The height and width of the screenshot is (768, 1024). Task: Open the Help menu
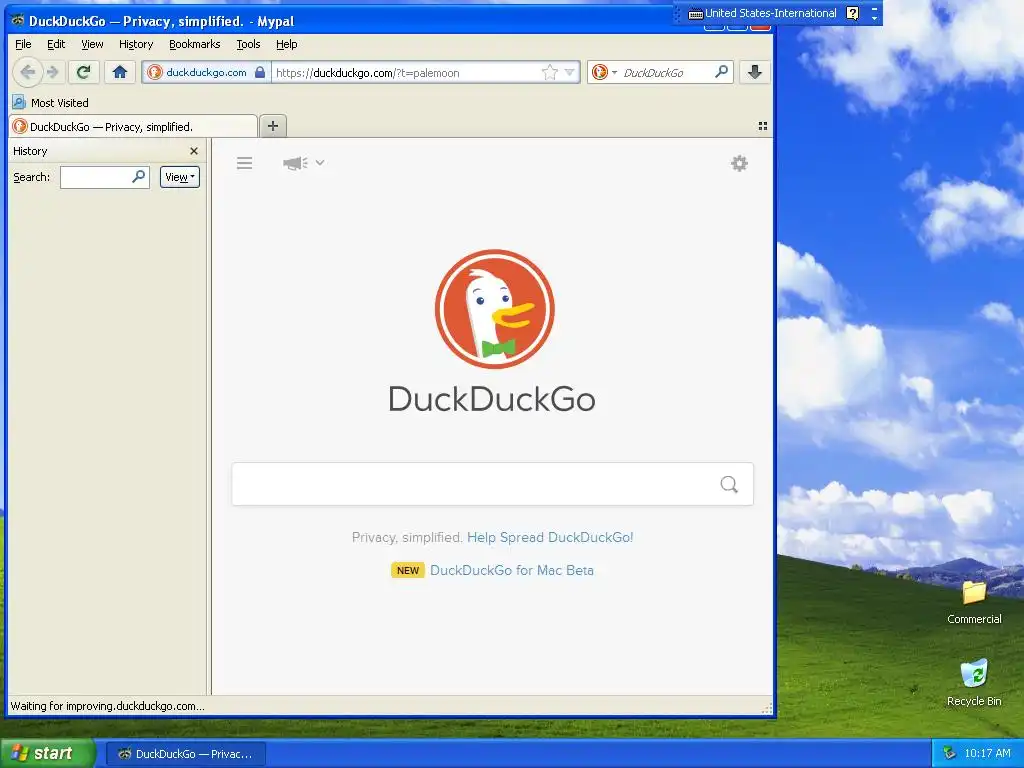286,44
